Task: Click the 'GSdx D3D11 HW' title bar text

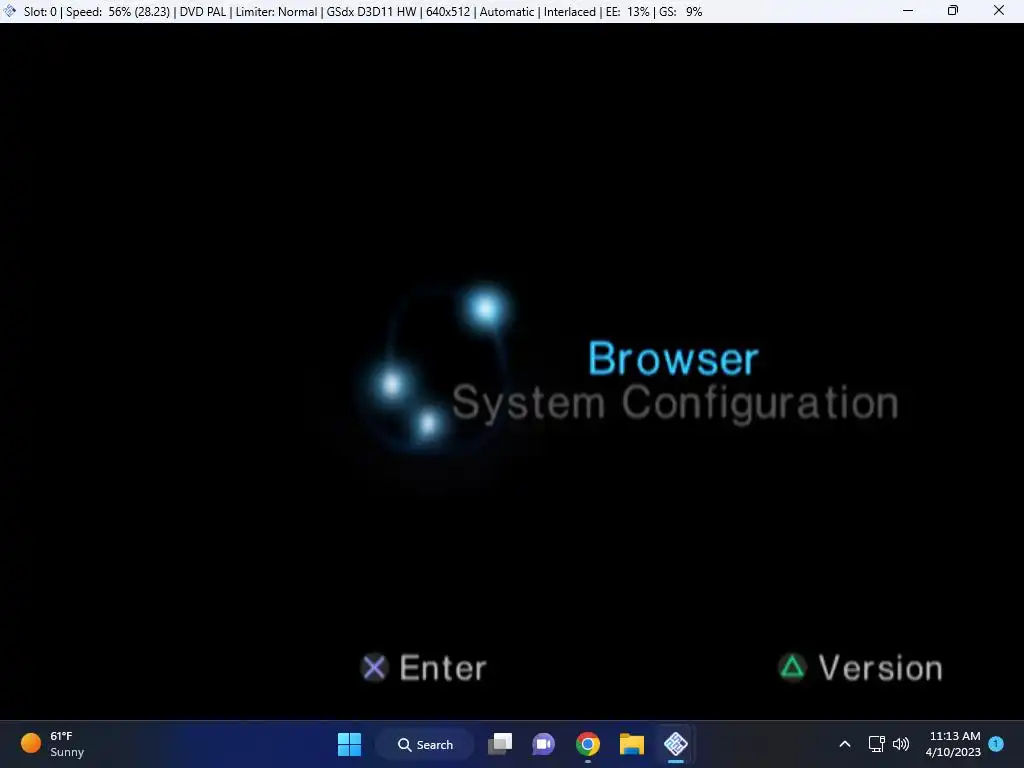Action: pyautogui.click(x=372, y=12)
